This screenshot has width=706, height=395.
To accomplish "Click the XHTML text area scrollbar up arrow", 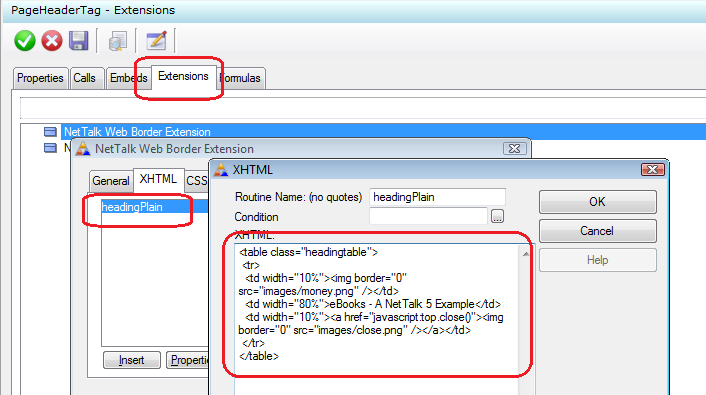I will [525, 254].
